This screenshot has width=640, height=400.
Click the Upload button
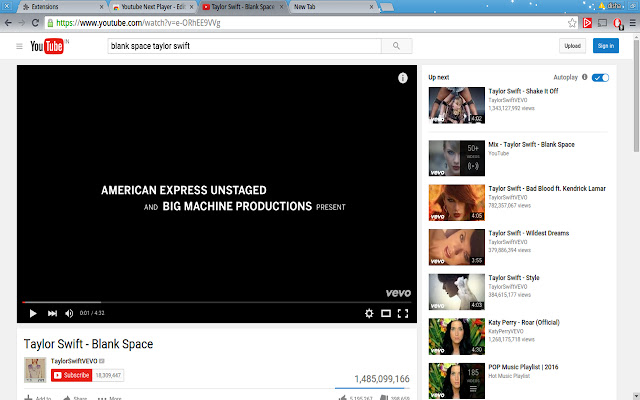572,46
